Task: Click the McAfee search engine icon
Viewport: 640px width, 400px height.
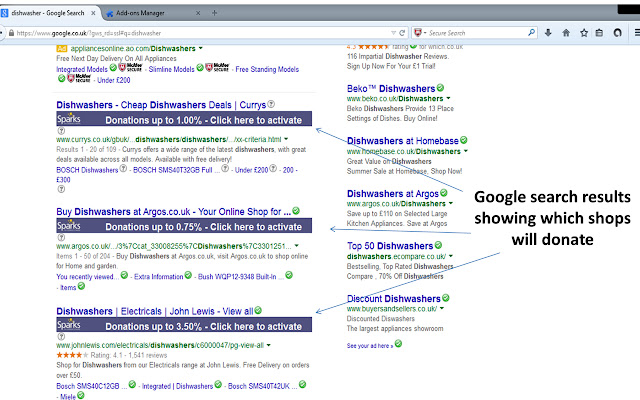Action: click(x=418, y=32)
